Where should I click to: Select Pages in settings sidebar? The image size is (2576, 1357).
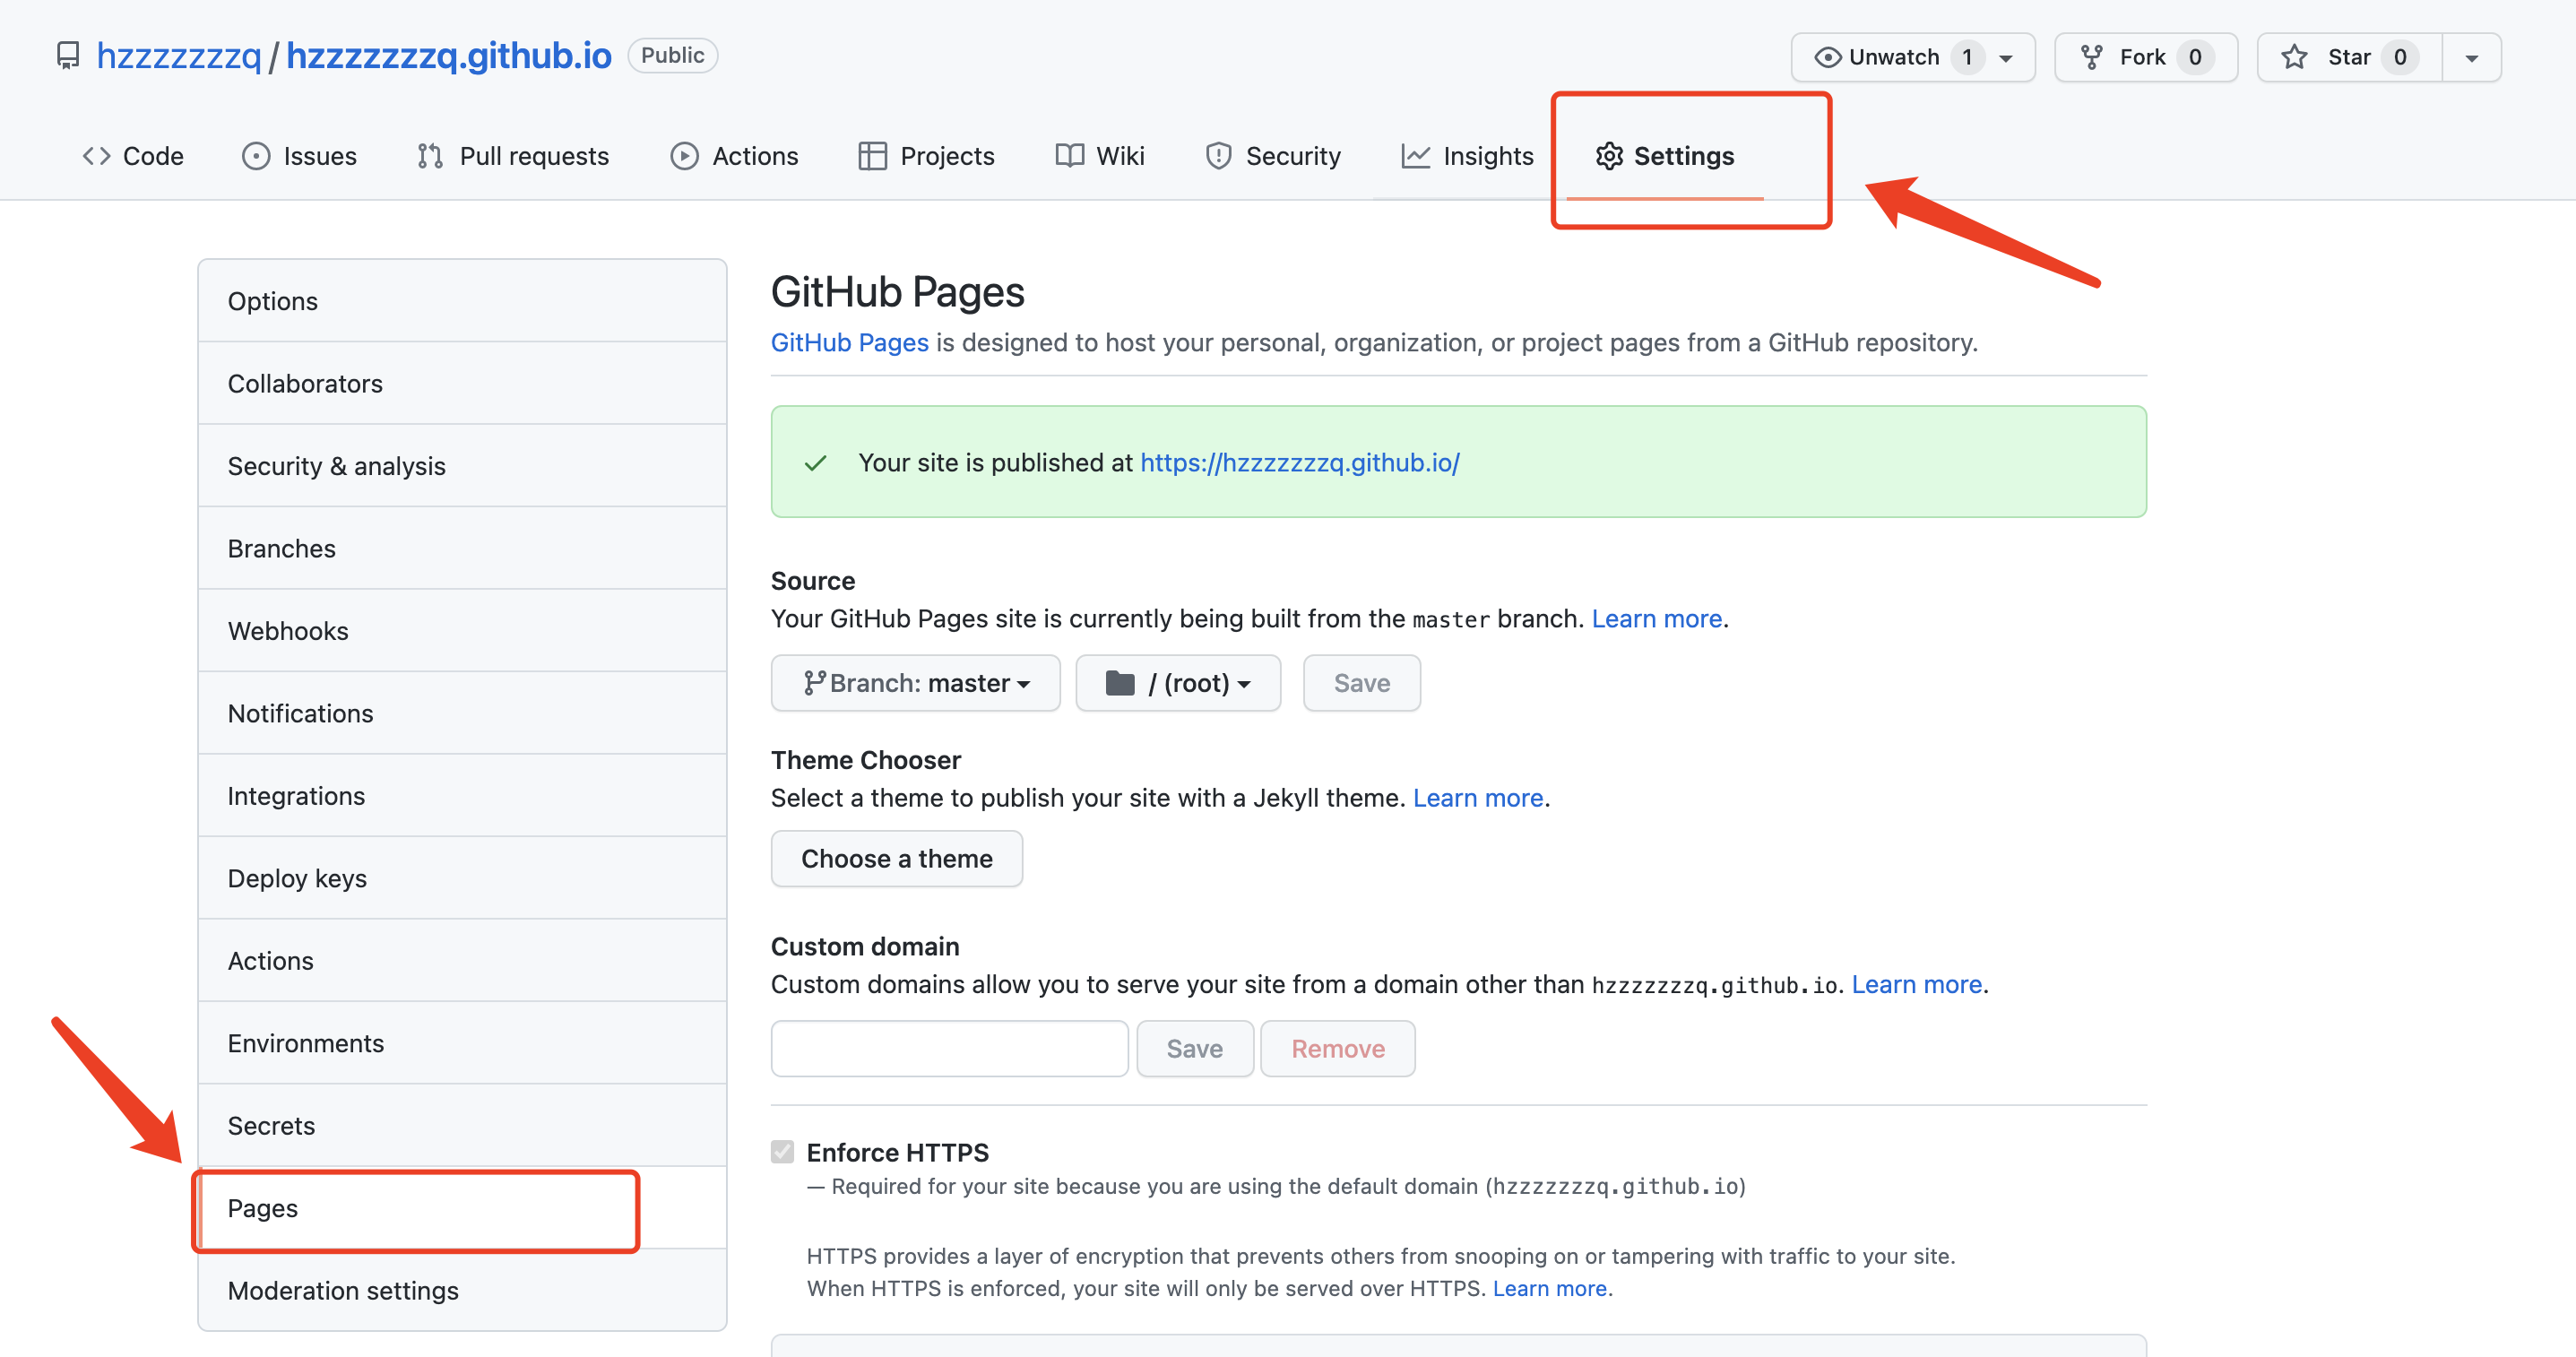pyautogui.click(x=262, y=1208)
